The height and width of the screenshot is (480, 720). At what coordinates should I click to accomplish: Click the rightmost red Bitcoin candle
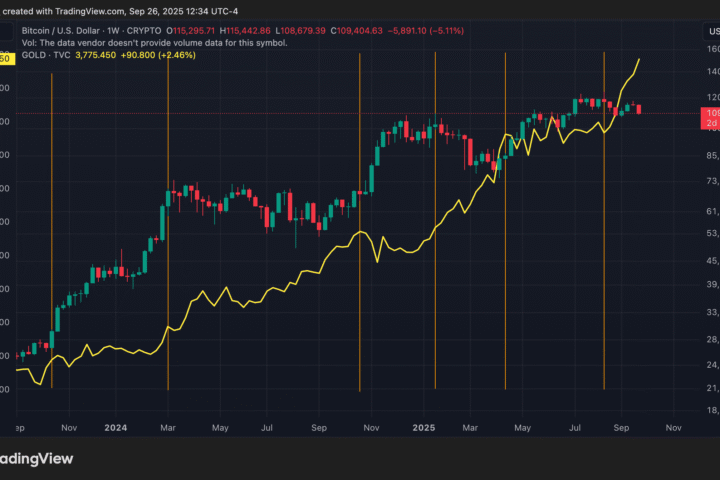pyautogui.click(x=639, y=108)
